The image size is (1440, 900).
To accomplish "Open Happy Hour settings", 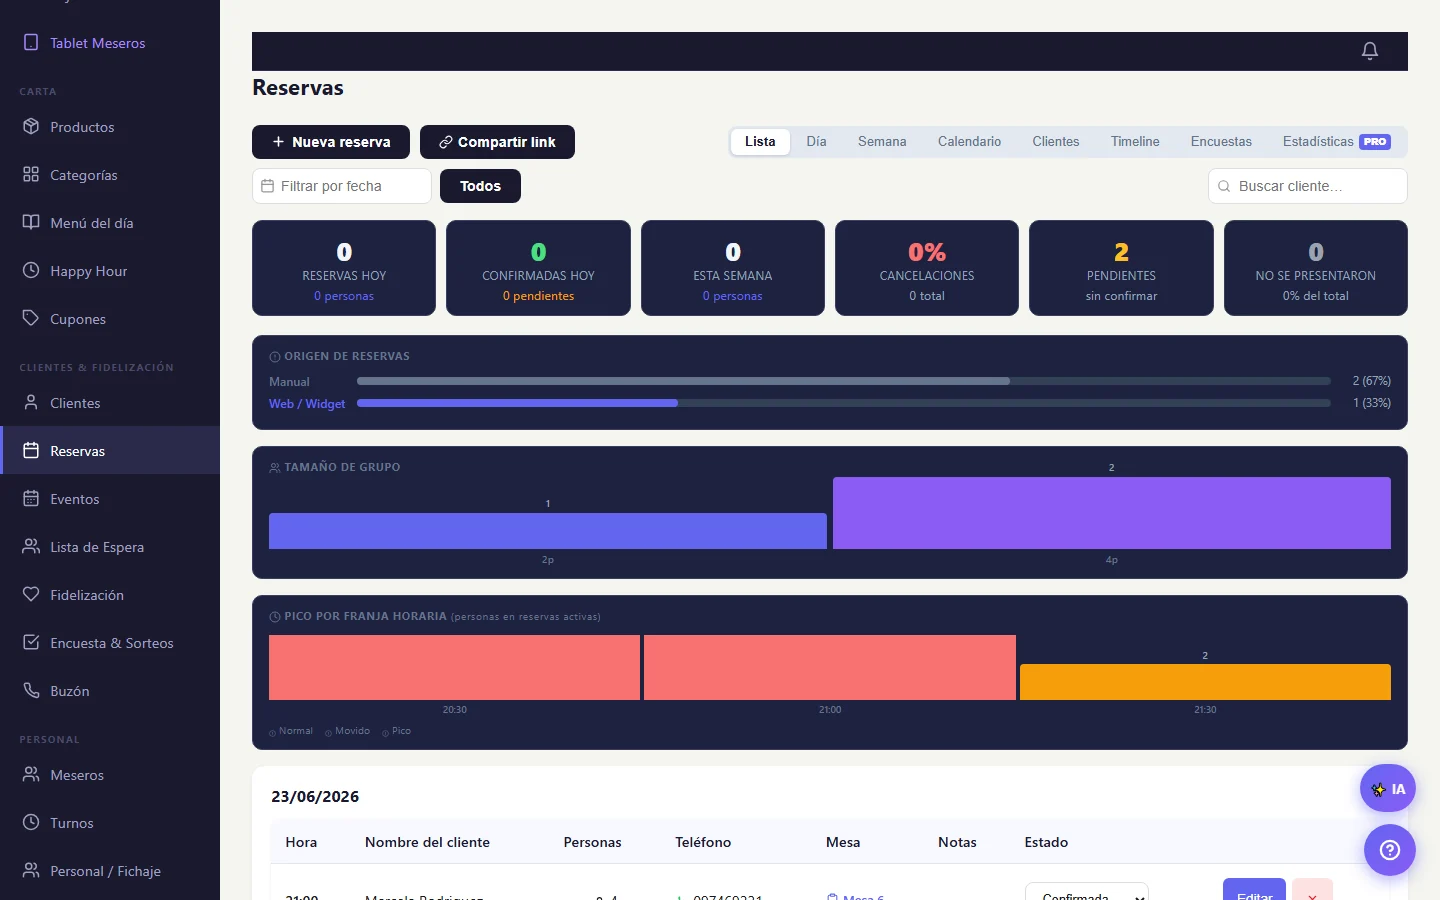I will [x=110, y=271].
